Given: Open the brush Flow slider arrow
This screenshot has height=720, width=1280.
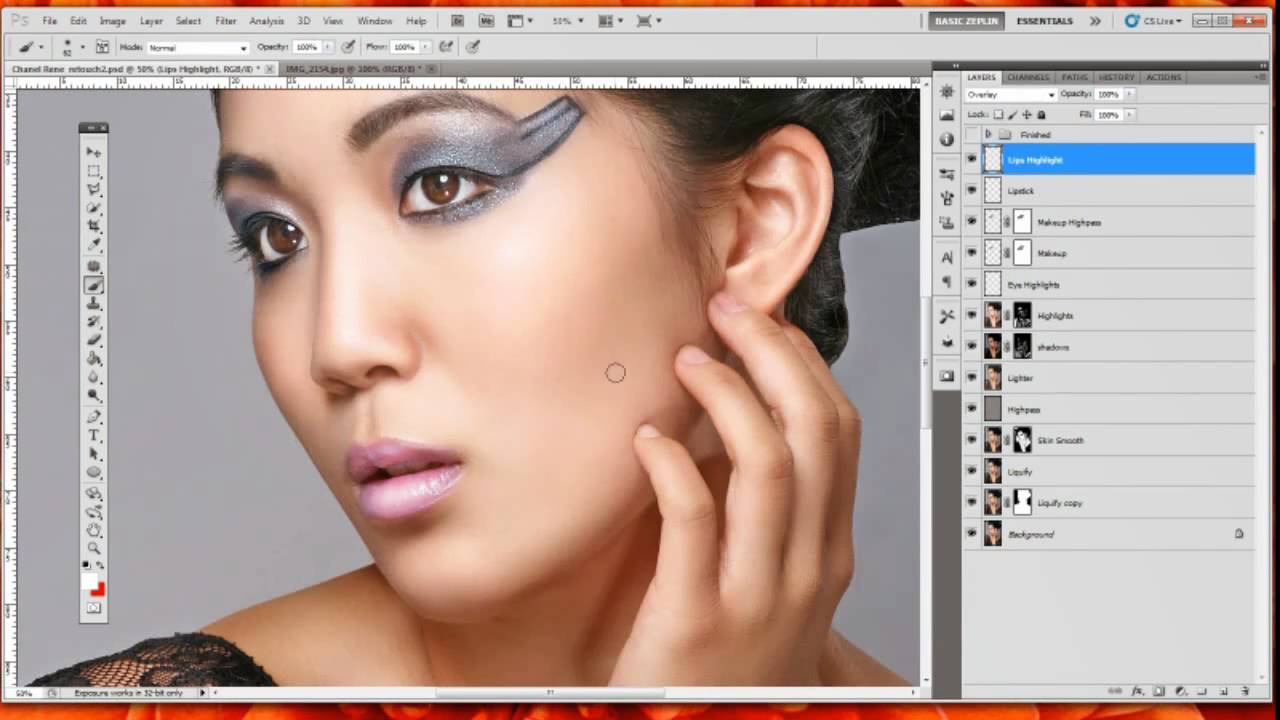Looking at the screenshot, I should pyautogui.click(x=425, y=47).
